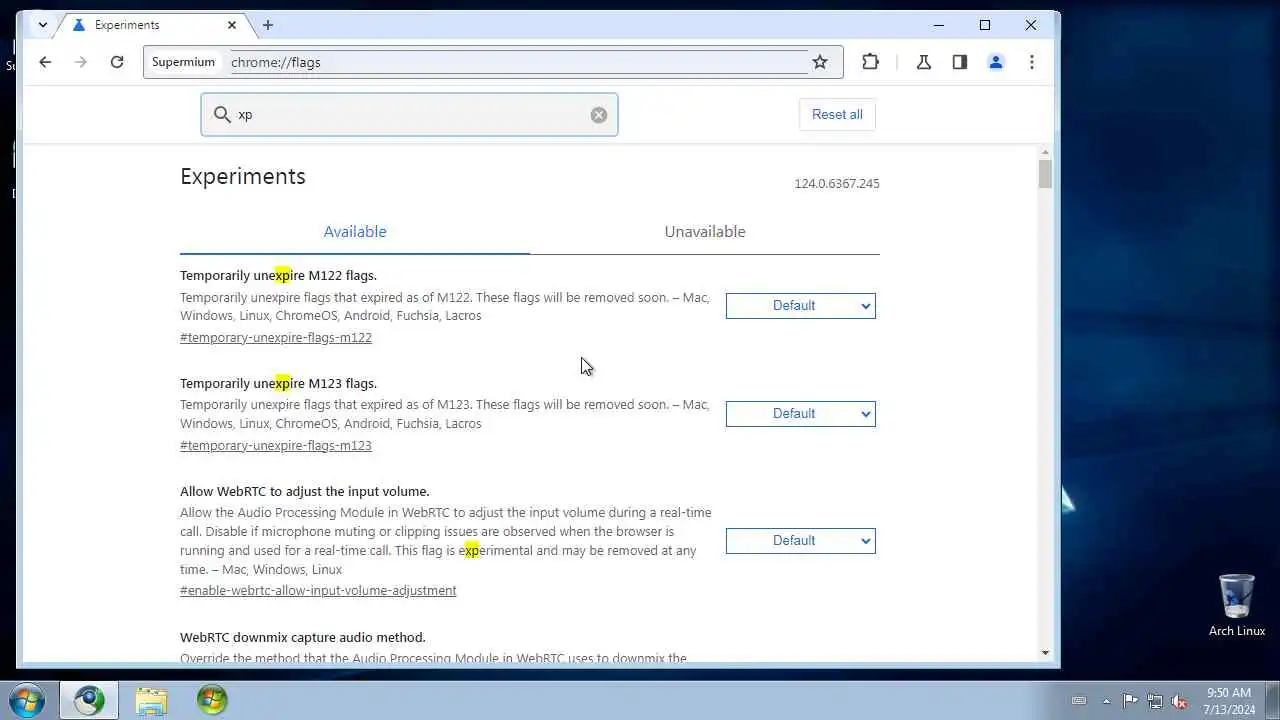Add a new tab with plus button
This screenshot has width=1280, height=720.
pyautogui.click(x=267, y=25)
